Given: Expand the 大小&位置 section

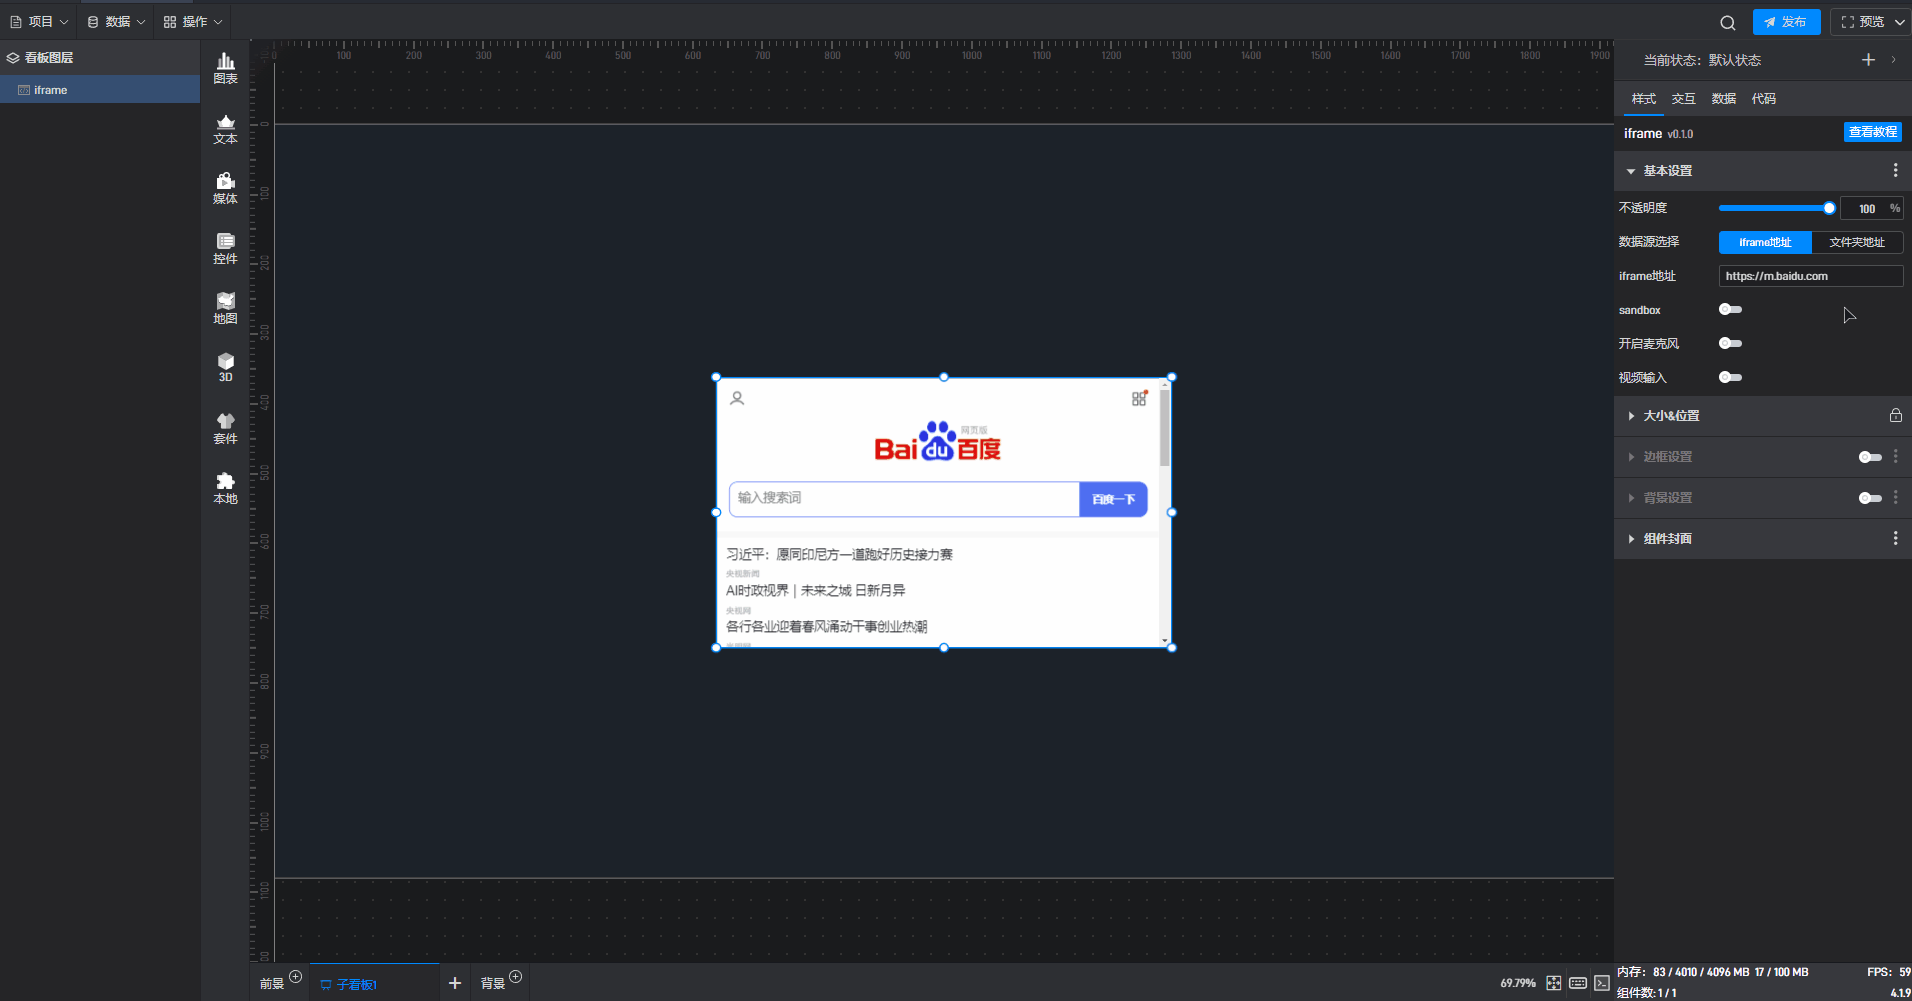Looking at the screenshot, I should coord(1631,416).
